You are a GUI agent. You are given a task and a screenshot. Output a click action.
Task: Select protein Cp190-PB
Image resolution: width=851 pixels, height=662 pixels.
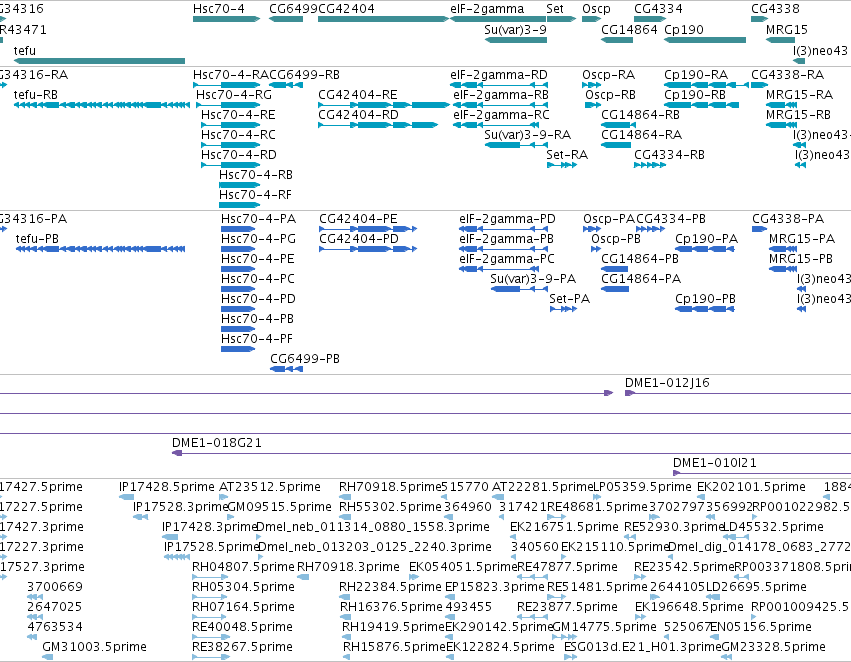704,309
